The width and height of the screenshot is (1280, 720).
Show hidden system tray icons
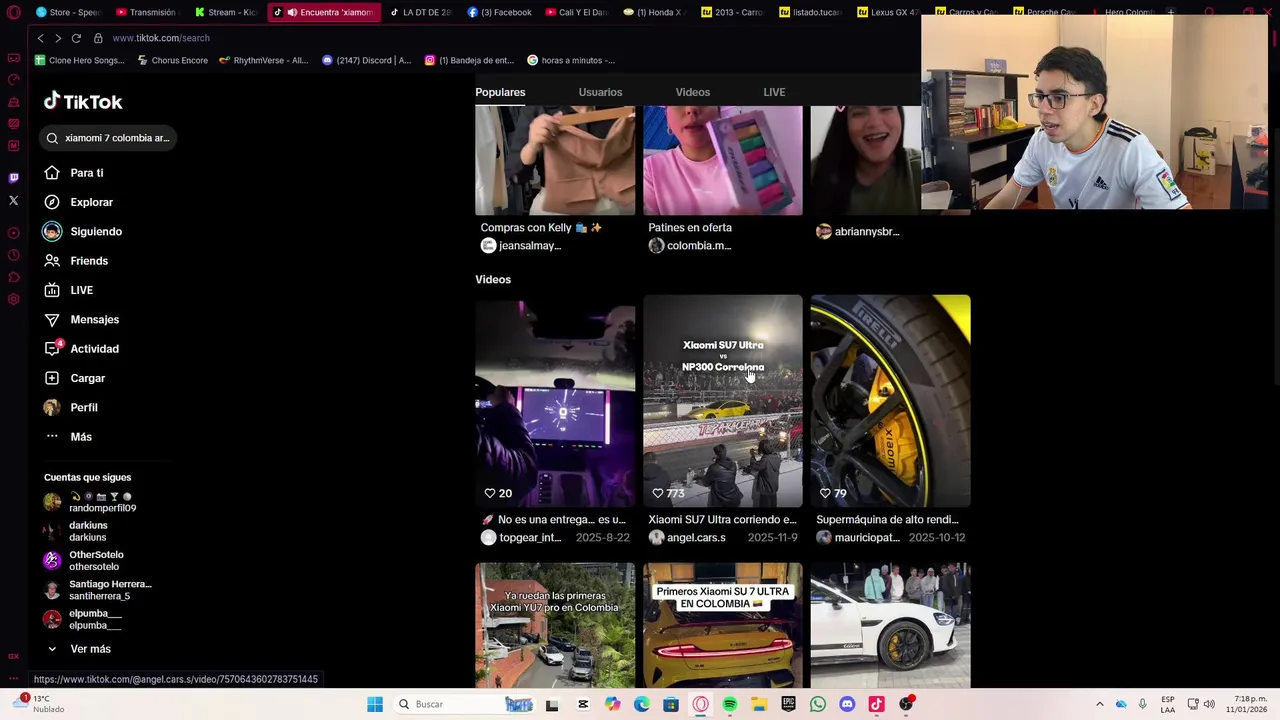click(x=1100, y=704)
